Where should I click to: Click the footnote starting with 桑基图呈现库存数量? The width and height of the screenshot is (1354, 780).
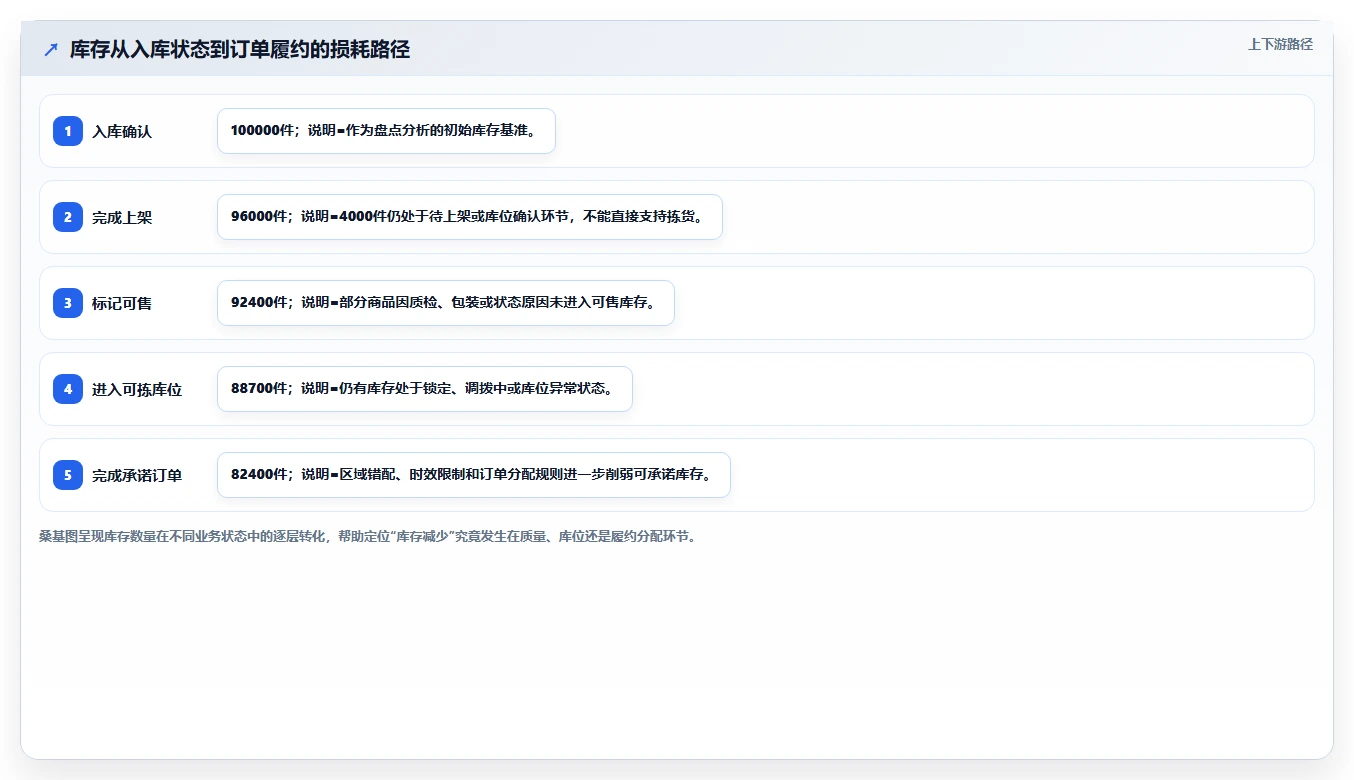[x=368, y=536]
